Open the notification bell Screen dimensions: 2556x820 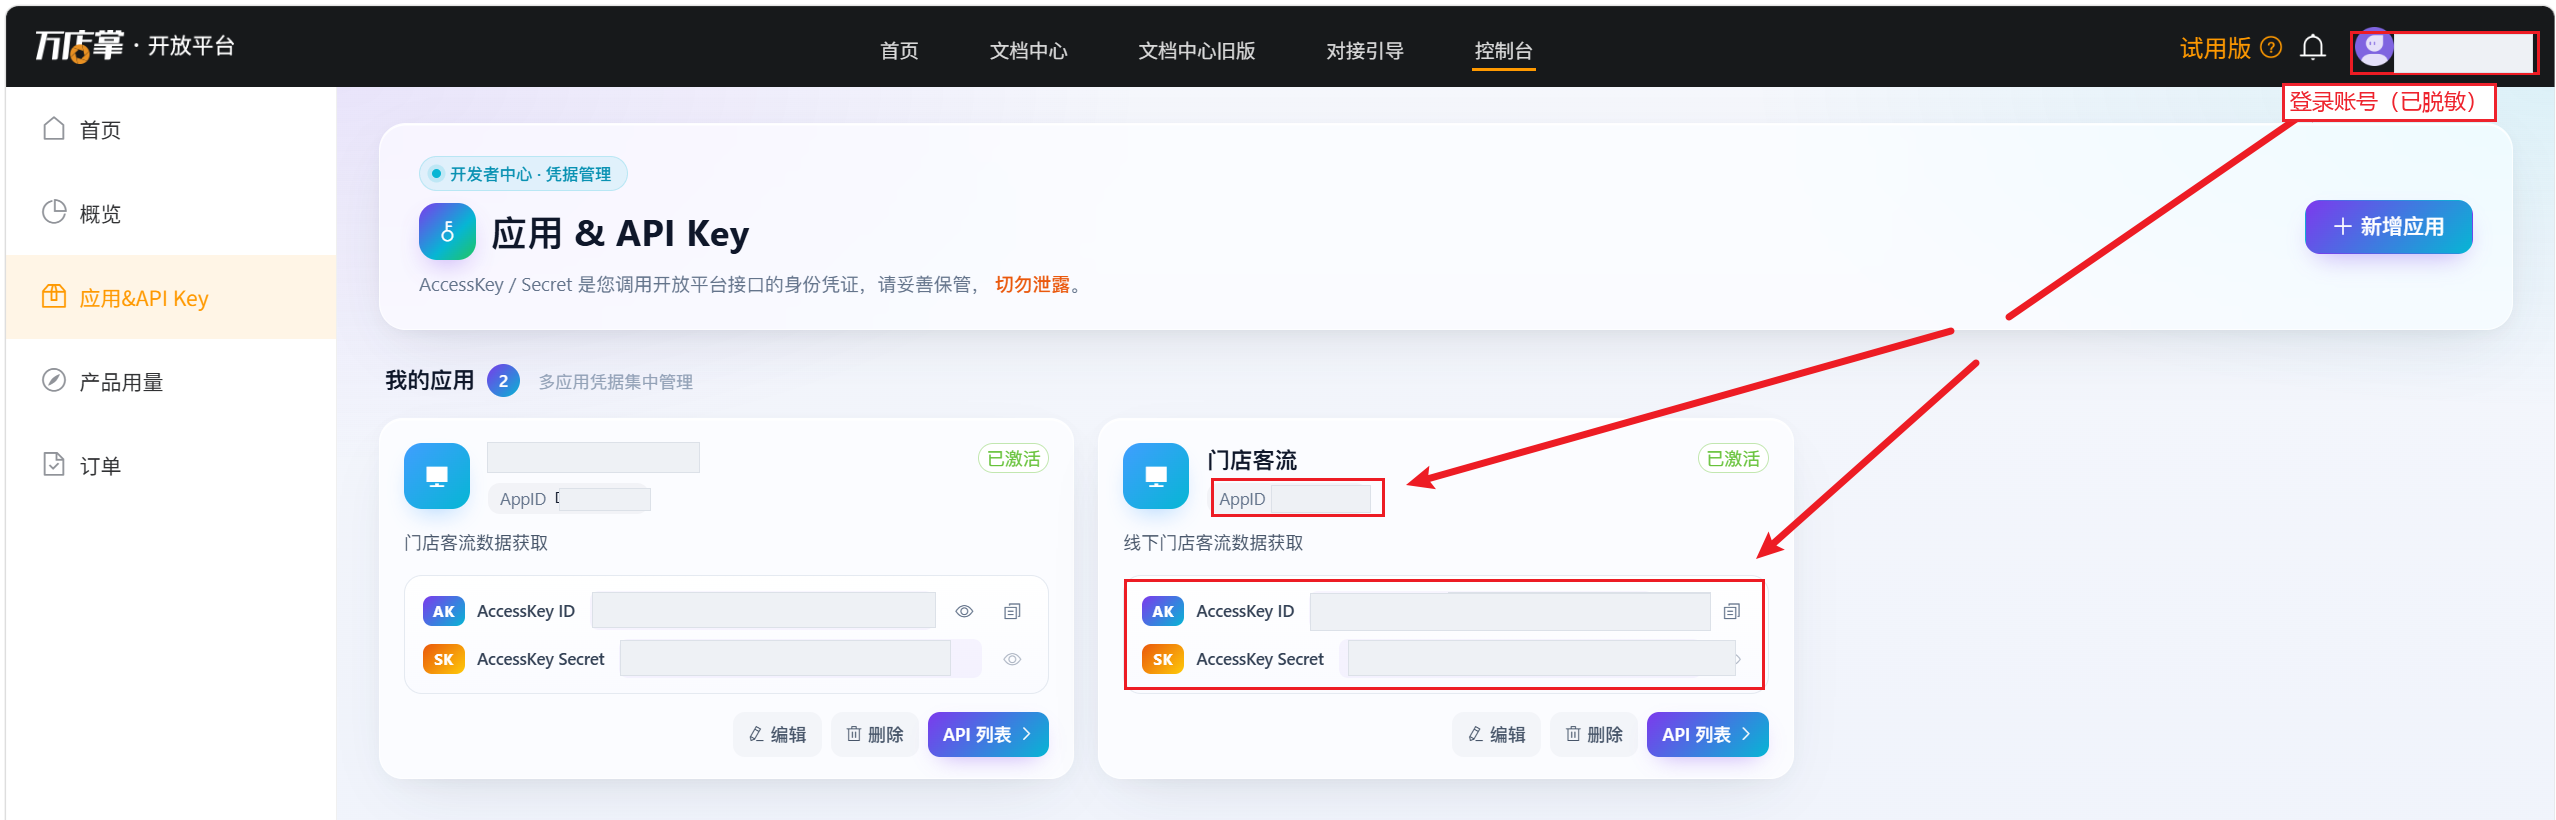pos(2313,47)
